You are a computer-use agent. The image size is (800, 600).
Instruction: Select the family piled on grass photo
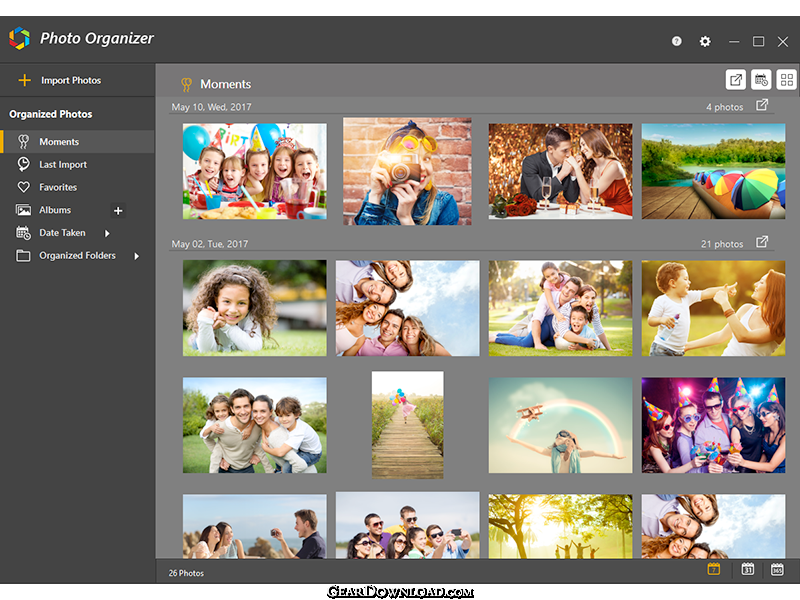click(x=560, y=308)
